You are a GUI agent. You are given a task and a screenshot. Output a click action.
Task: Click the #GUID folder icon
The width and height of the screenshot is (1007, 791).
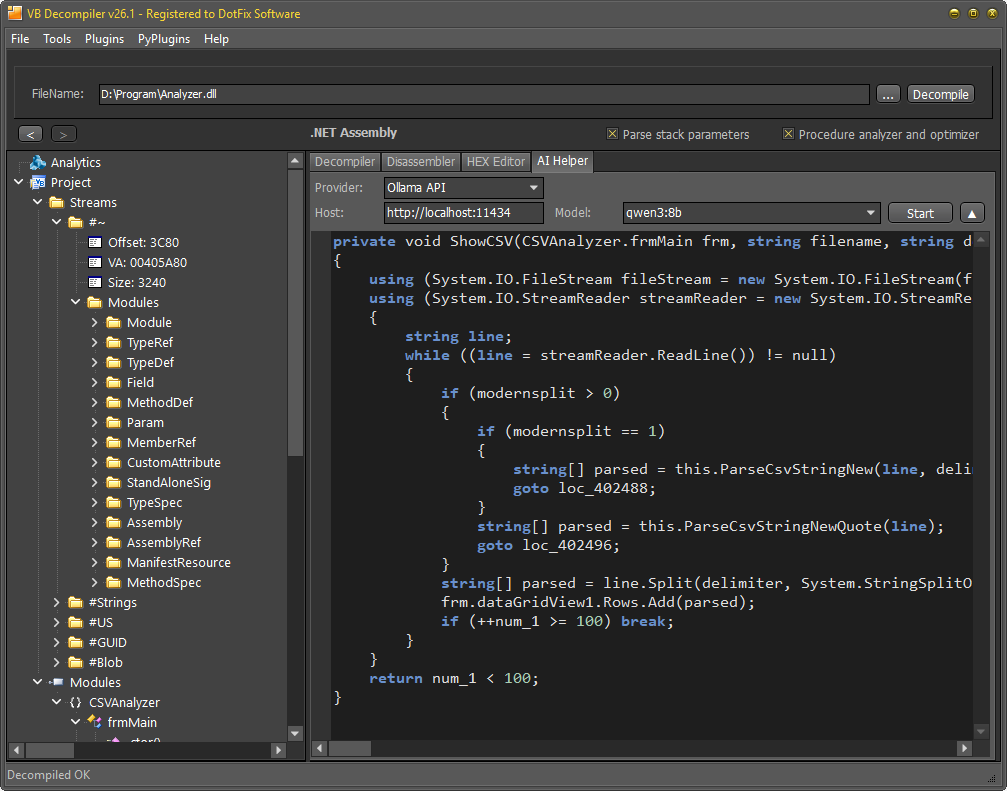[x=76, y=642]
